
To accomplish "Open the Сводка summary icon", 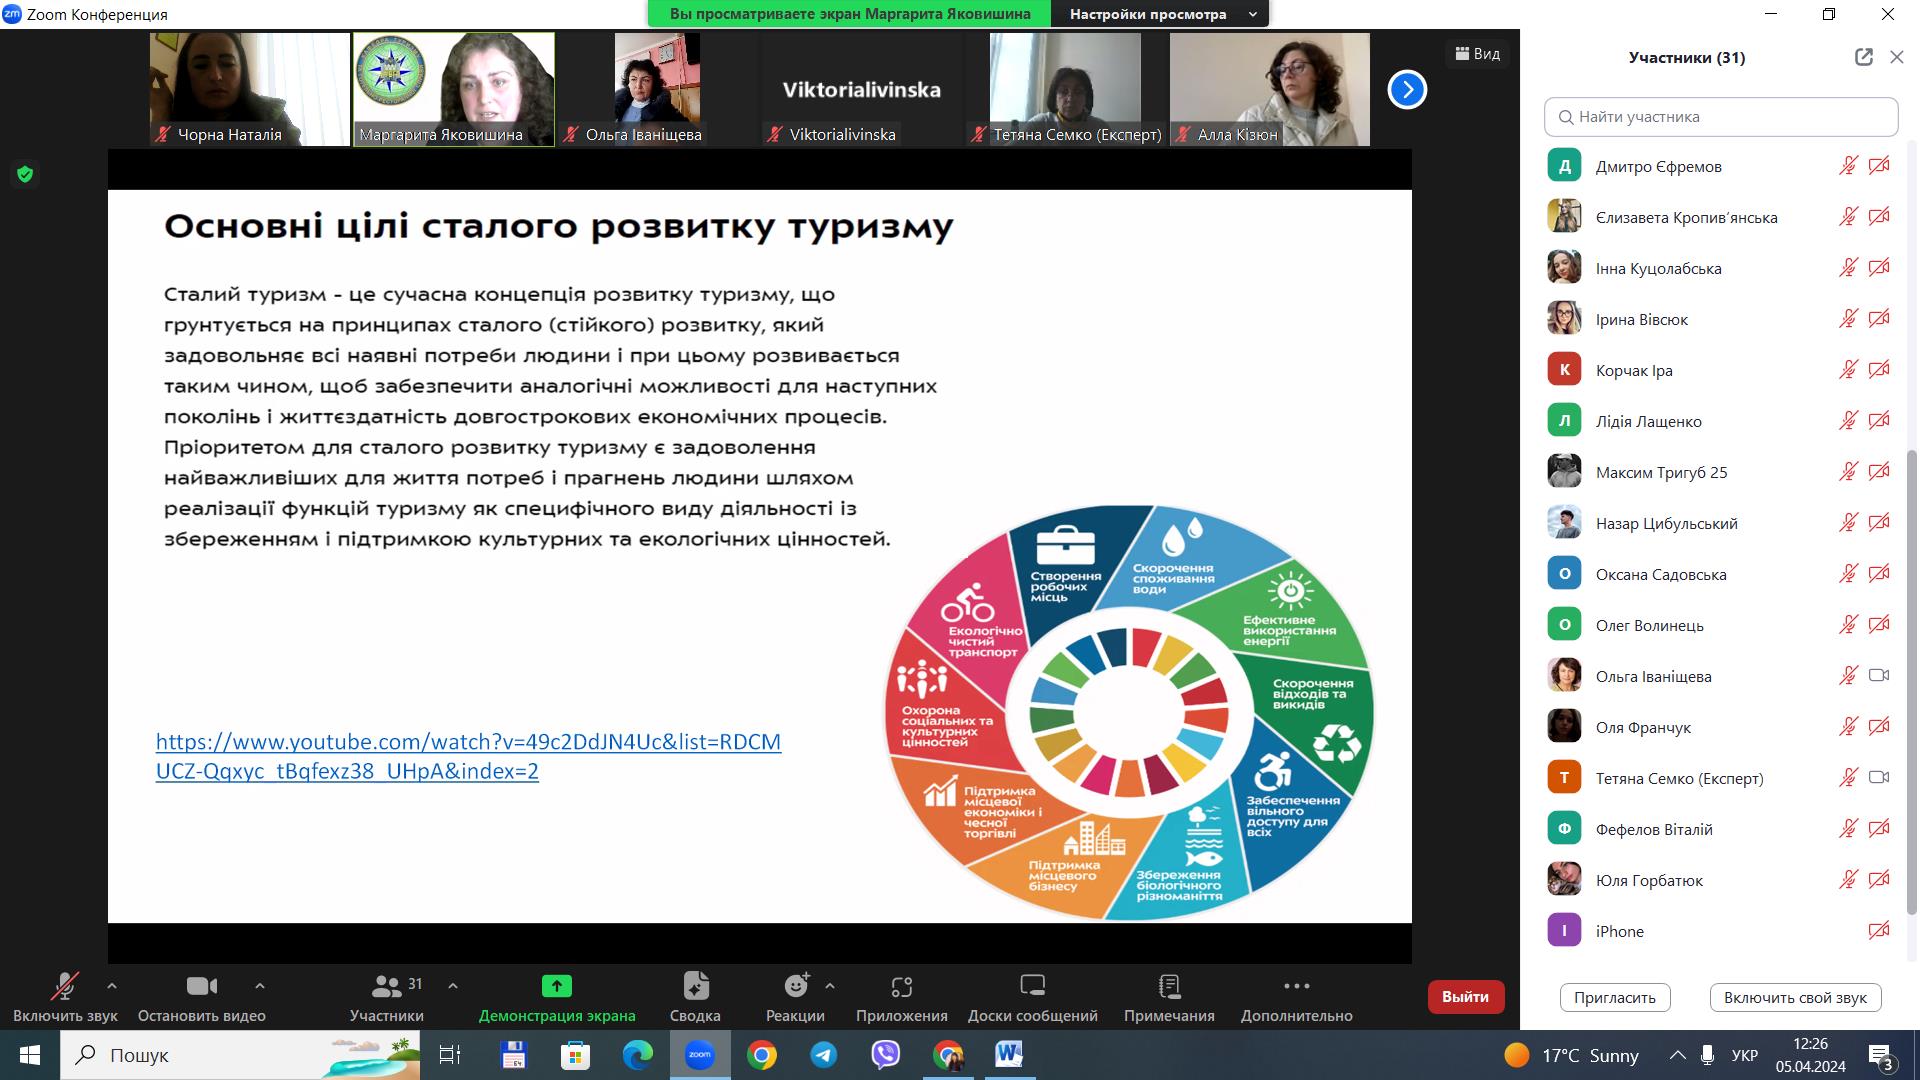I will [x=695, y=987].
